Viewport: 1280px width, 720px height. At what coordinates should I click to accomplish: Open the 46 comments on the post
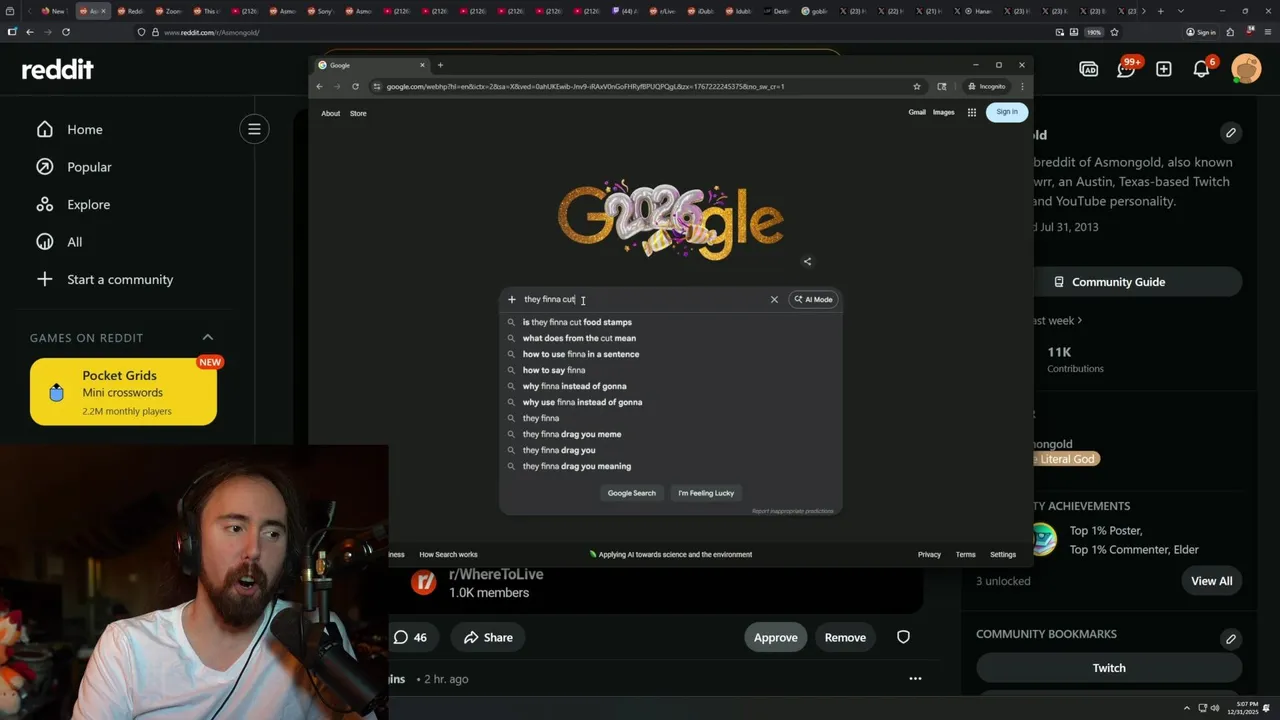tap(410, 637)
